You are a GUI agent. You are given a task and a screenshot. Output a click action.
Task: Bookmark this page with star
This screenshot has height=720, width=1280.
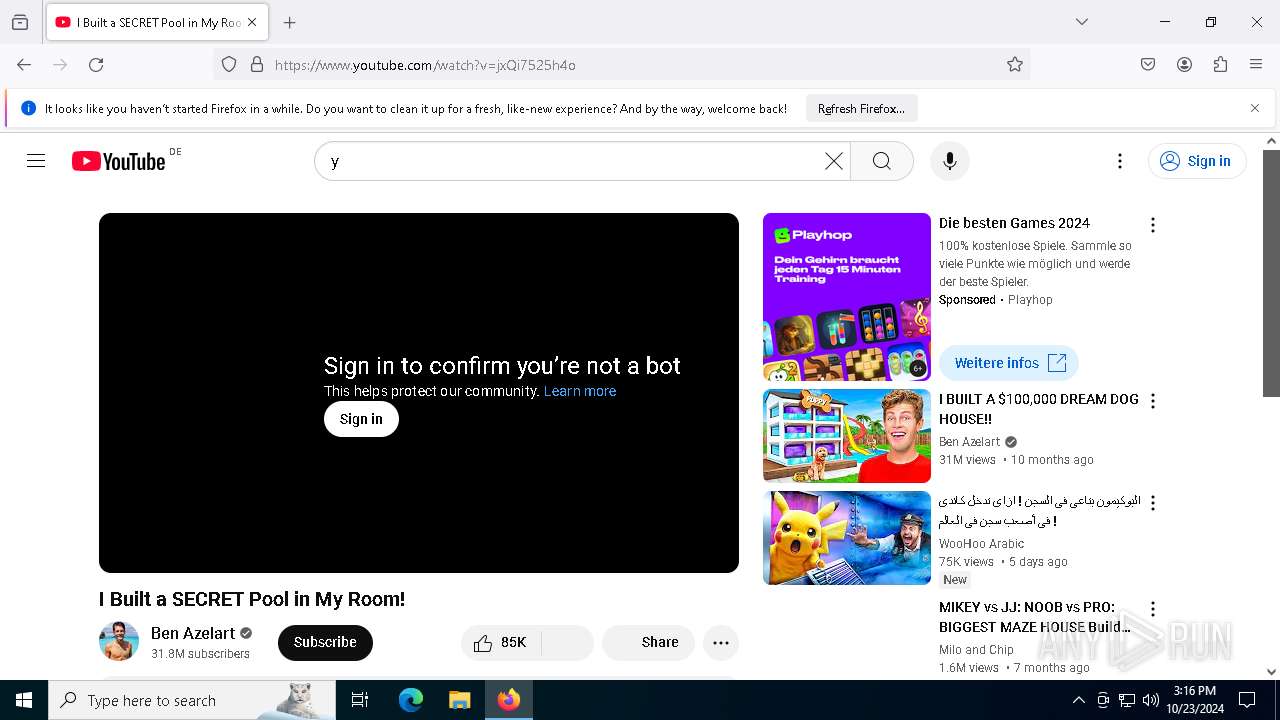(x=1015, y=65)
